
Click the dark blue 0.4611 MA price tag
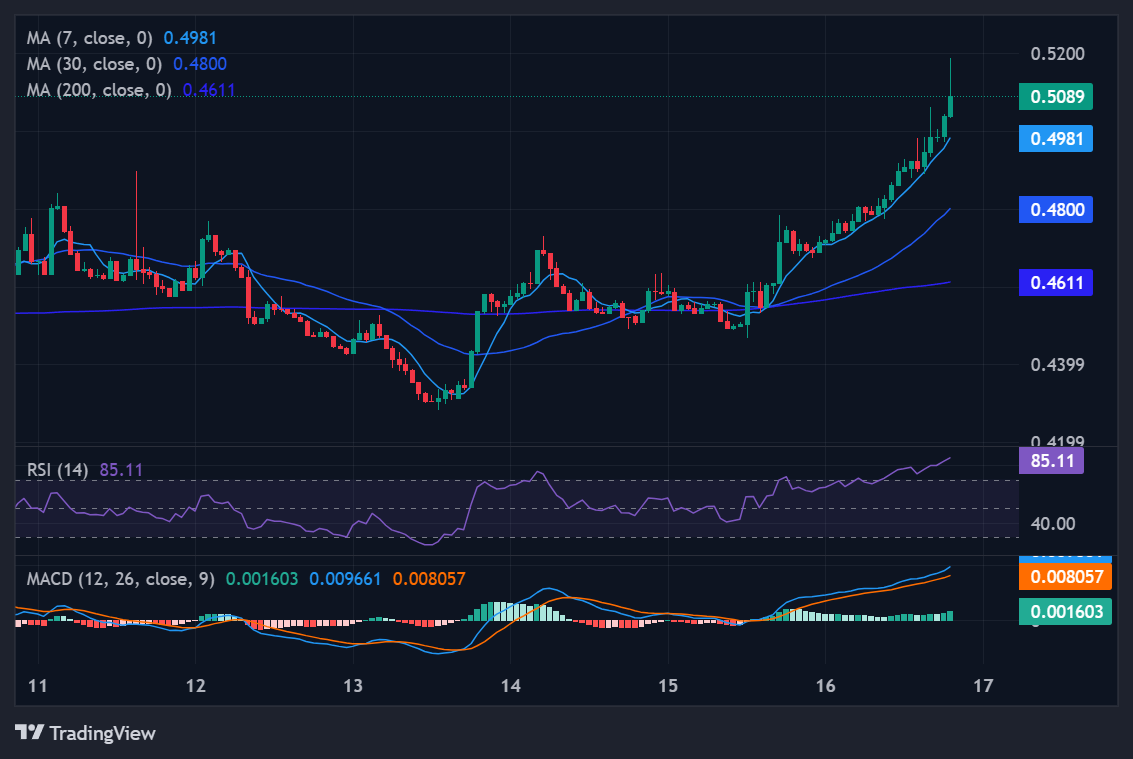coord(1055,283)
